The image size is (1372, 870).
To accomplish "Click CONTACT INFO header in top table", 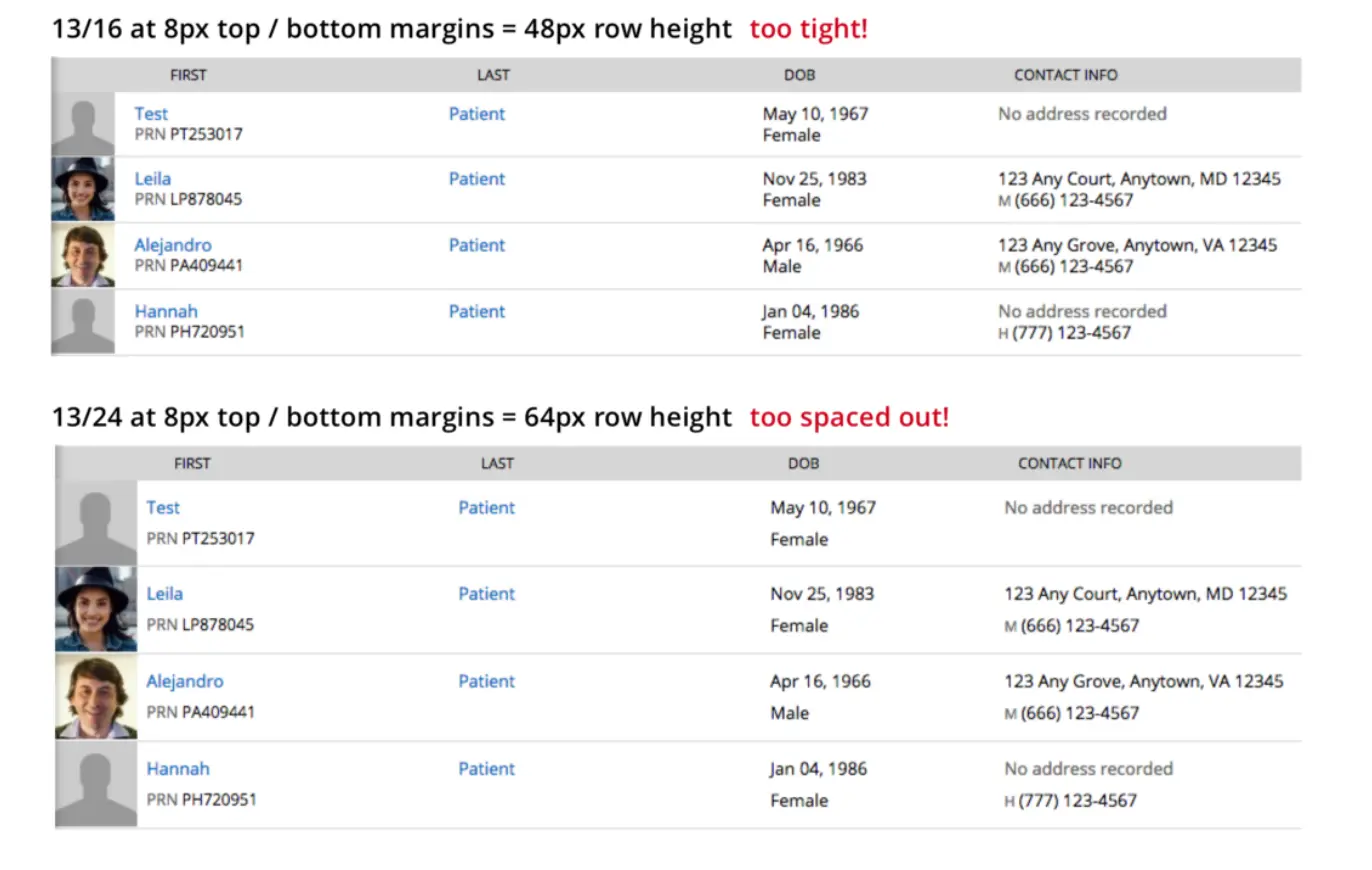I will click(x=1065, y=75).
